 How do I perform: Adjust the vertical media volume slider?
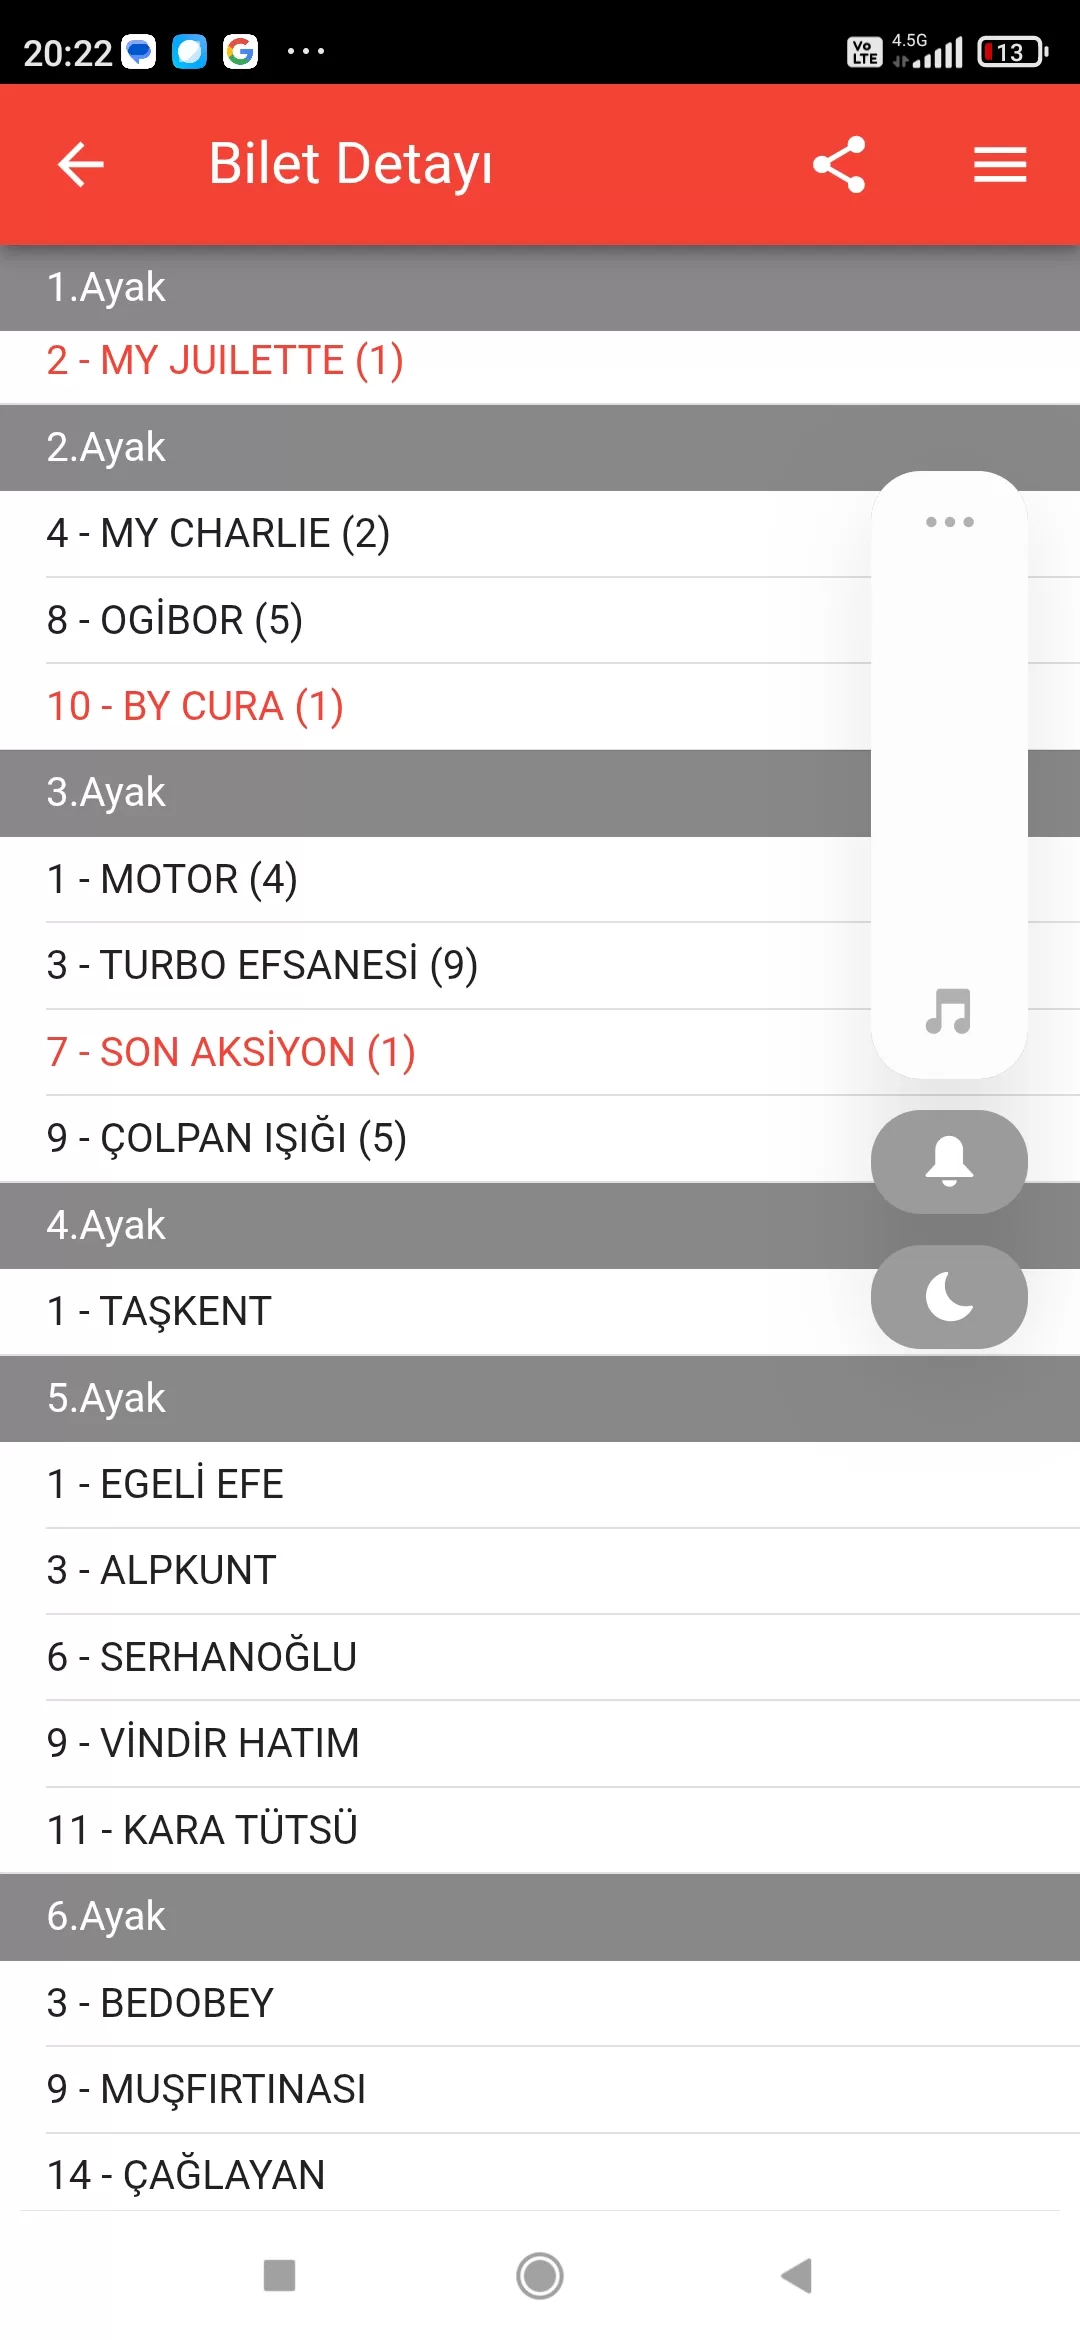[x=949, y=760]
